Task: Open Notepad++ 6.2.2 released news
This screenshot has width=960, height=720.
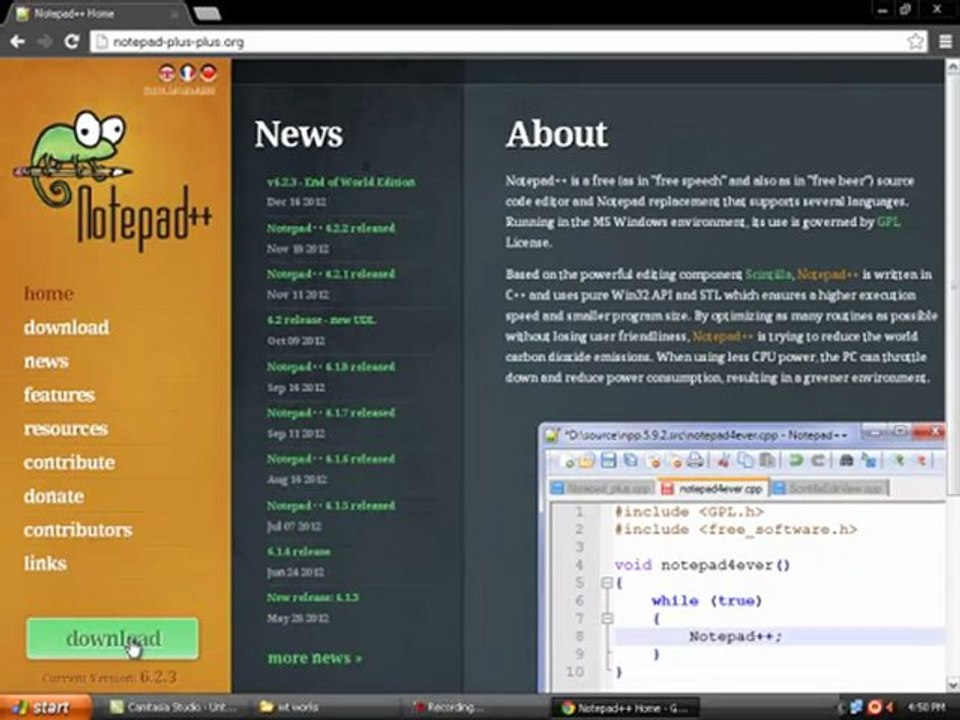Action: [331, 228]
